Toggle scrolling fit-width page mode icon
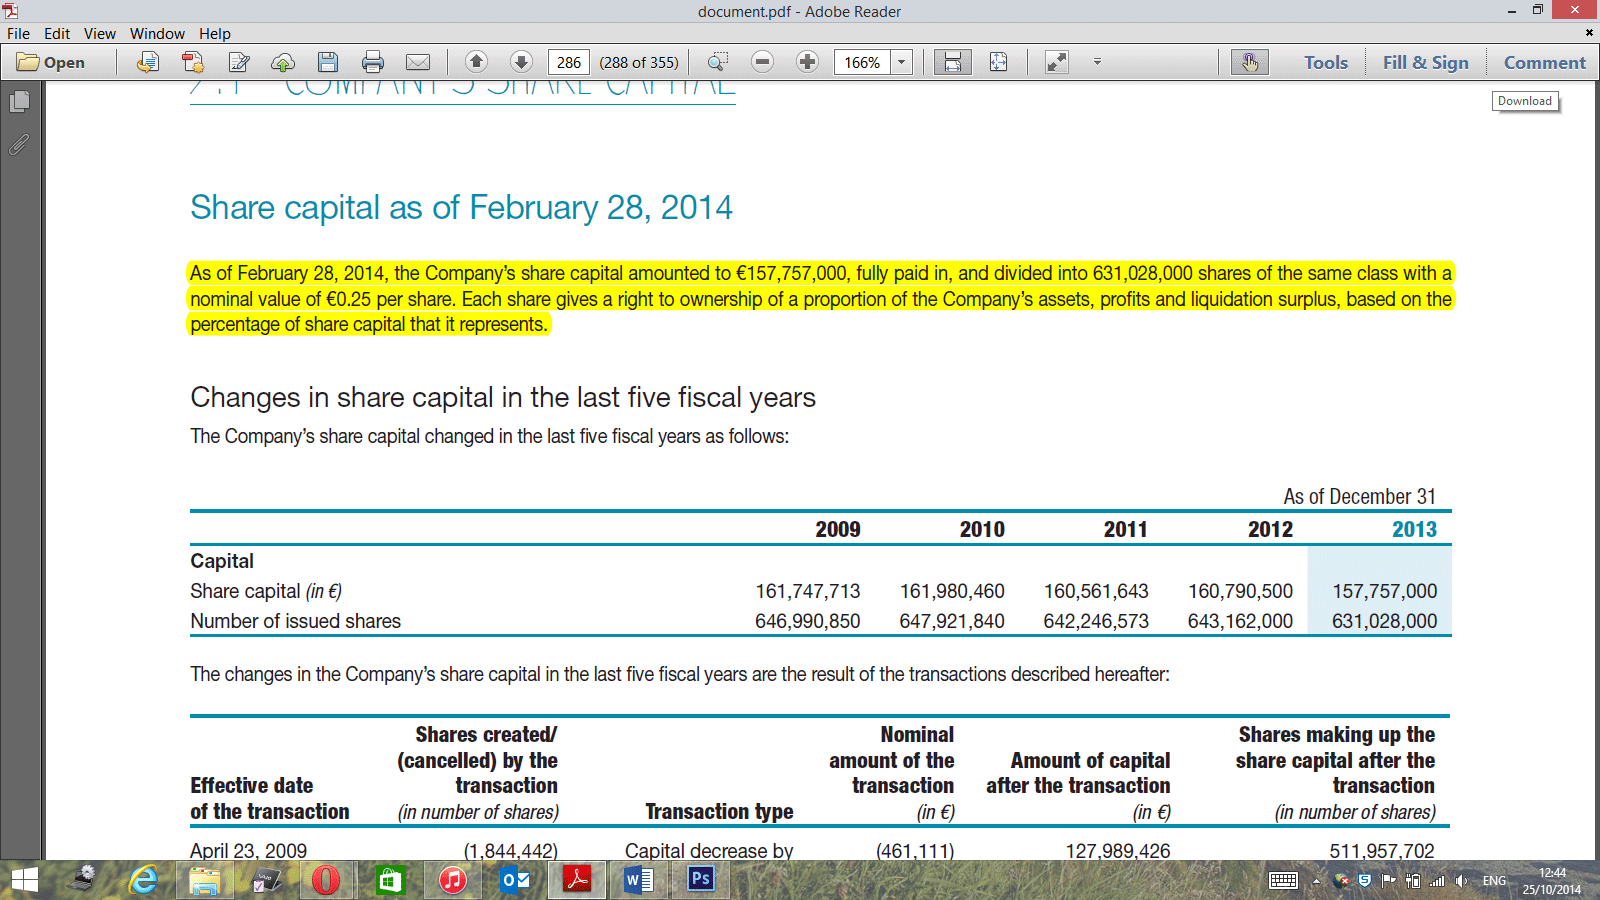 pyautogui.click(x=953, y=62)
